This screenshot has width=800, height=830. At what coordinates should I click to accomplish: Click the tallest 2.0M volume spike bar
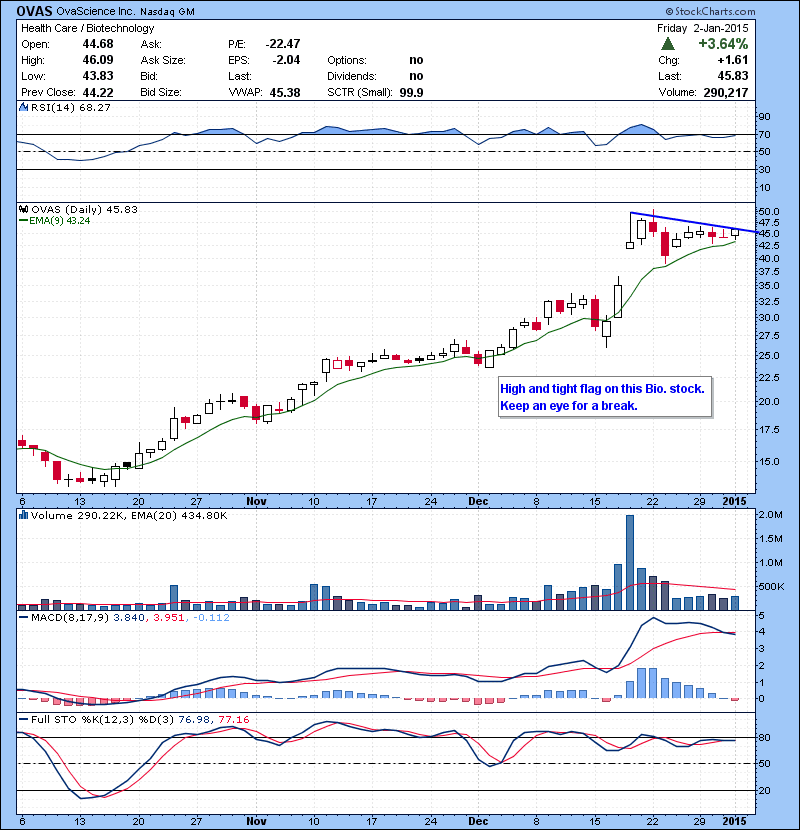tap(630, 563)
